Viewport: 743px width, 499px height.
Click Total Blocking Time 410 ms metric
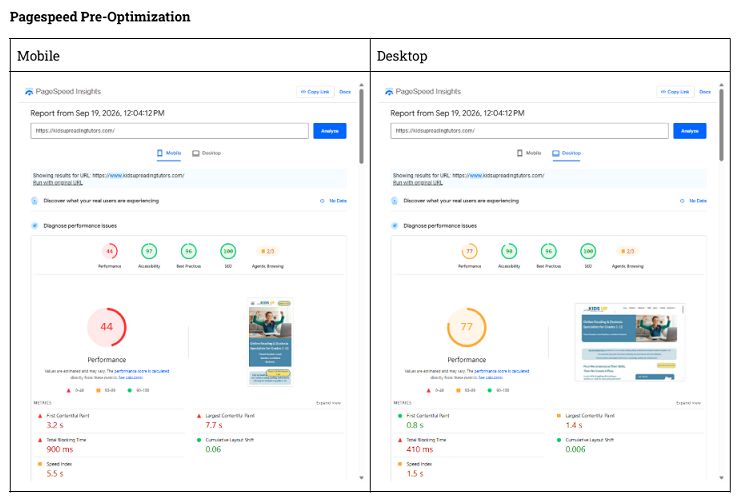click(471, 445)
